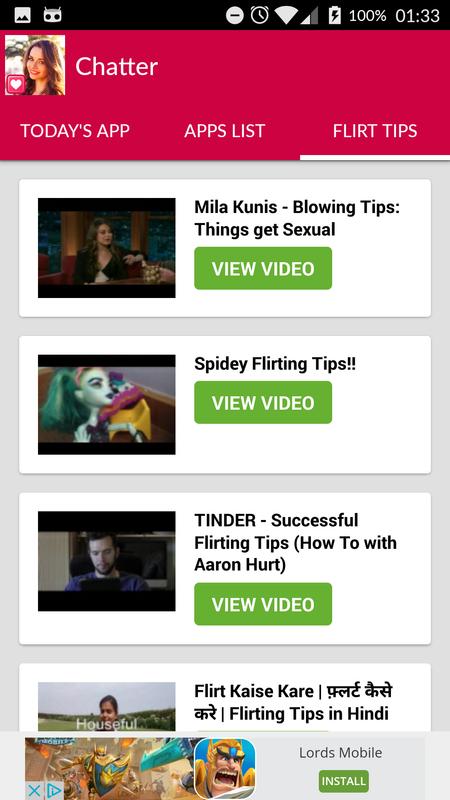Tap the Lords Mobile ad app icon
This screenshot has width=450, height=800.
coord(225,768)
